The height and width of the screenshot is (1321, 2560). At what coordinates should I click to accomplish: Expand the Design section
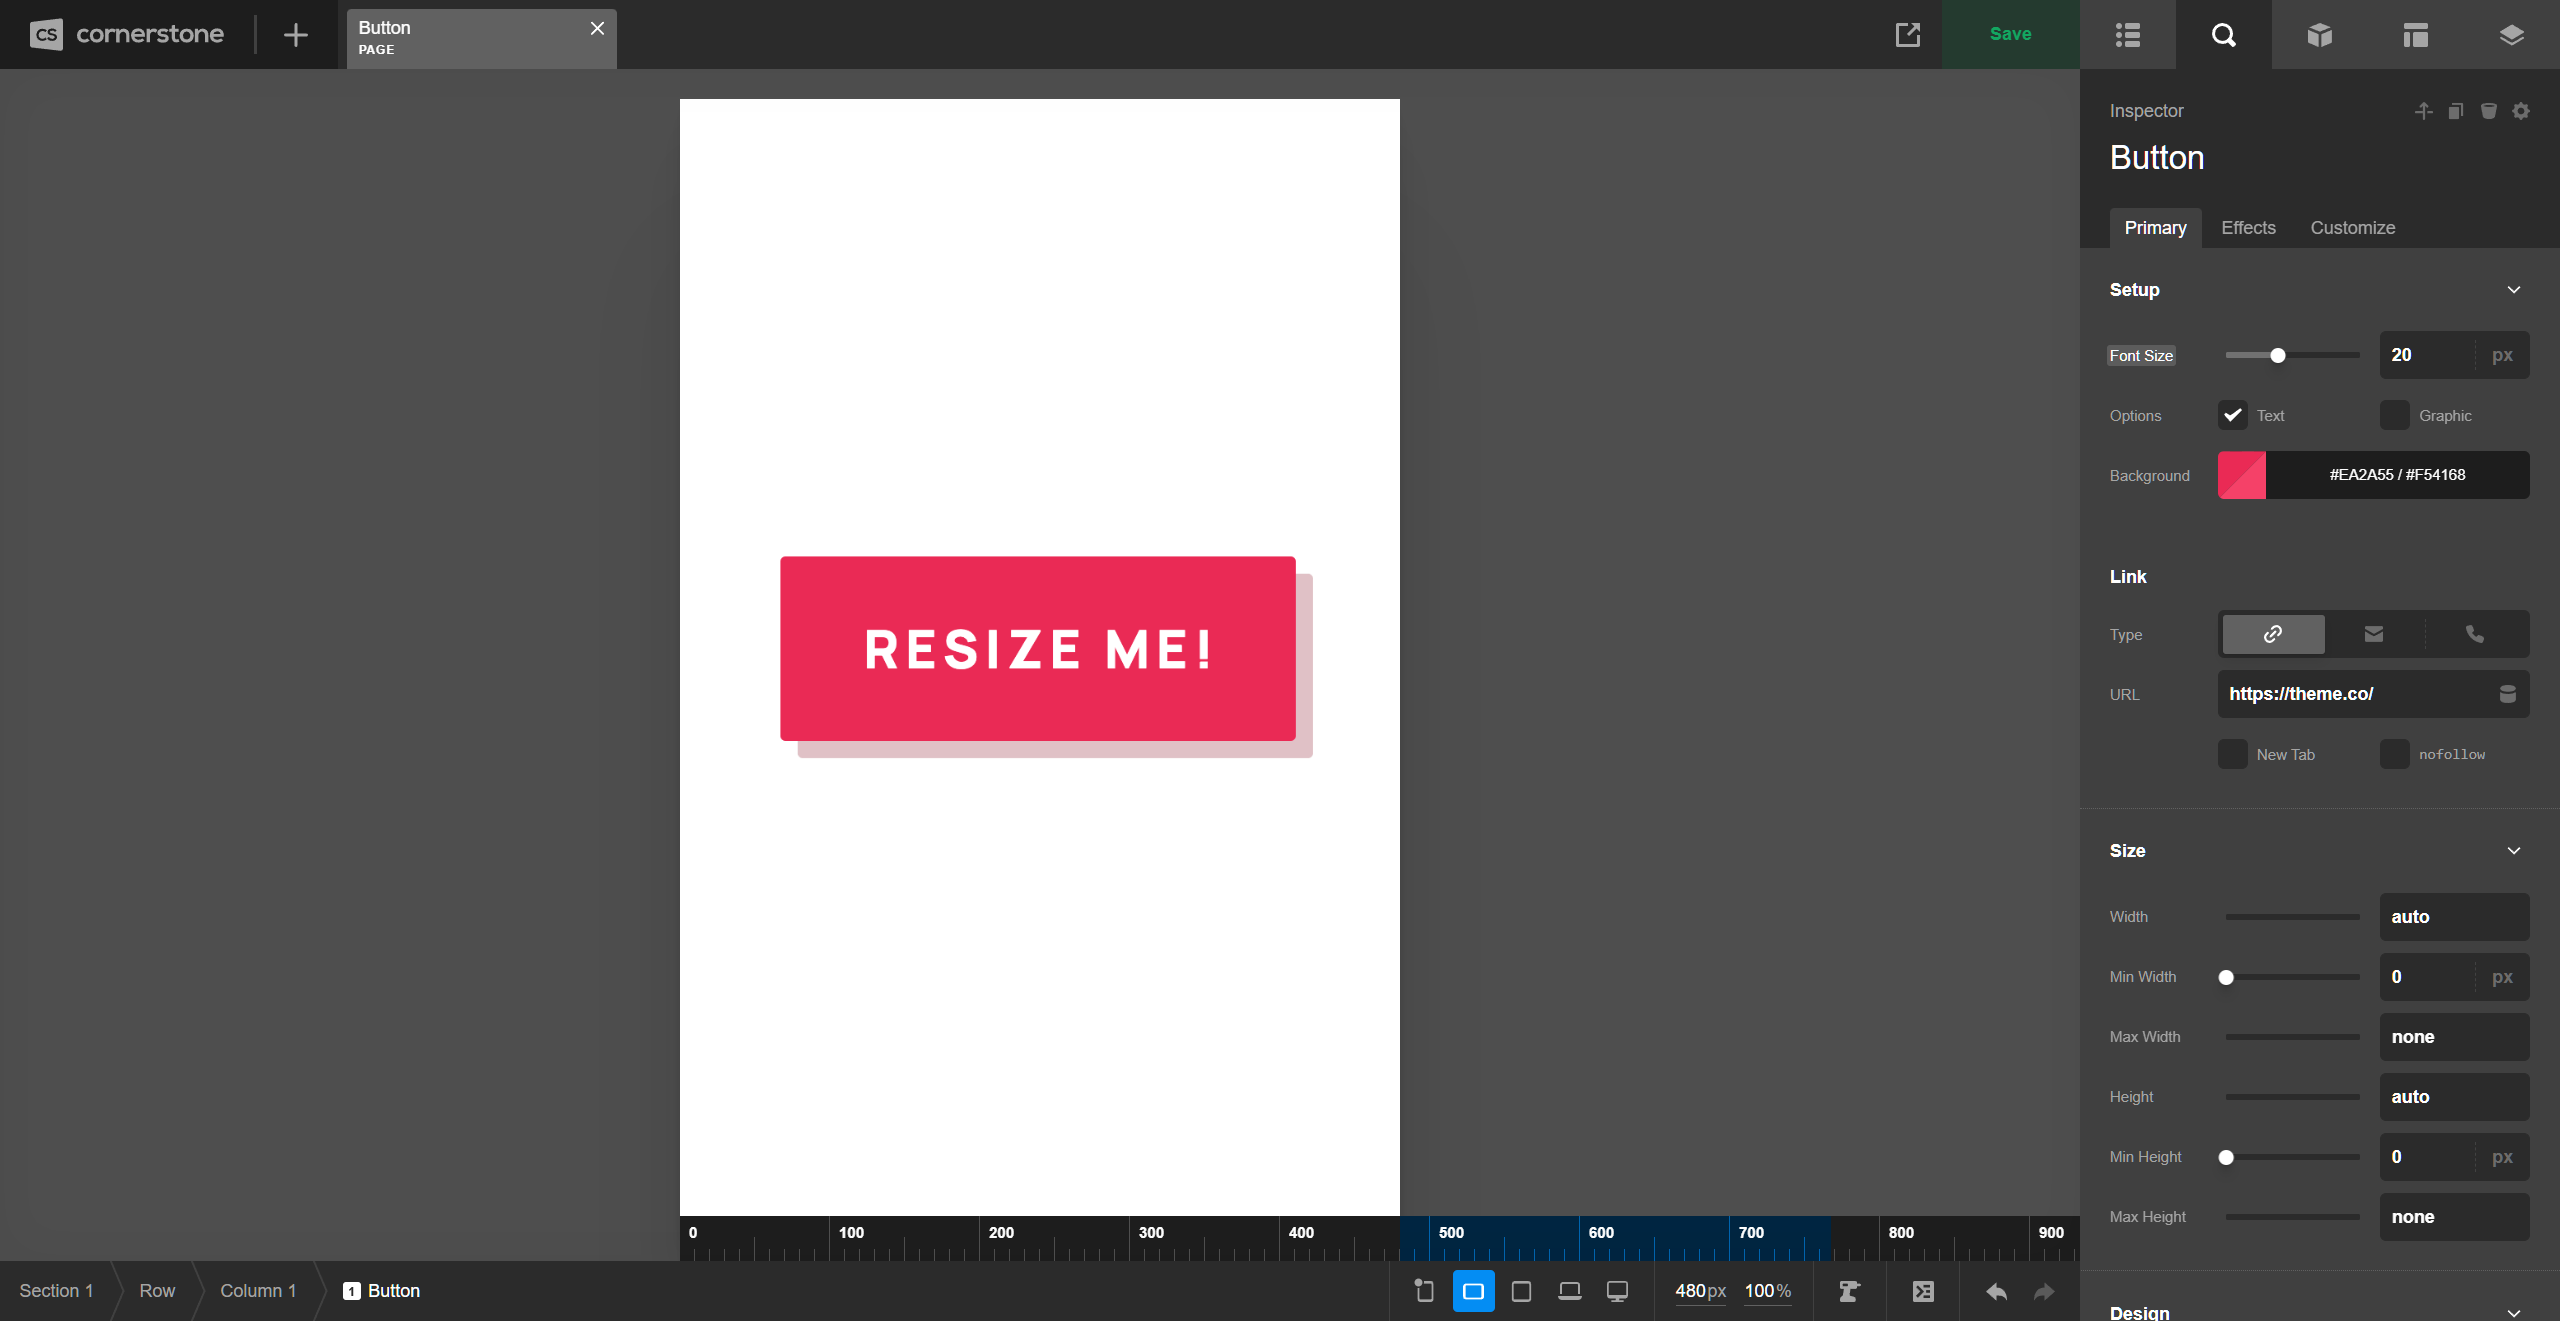(2513, 1312)
